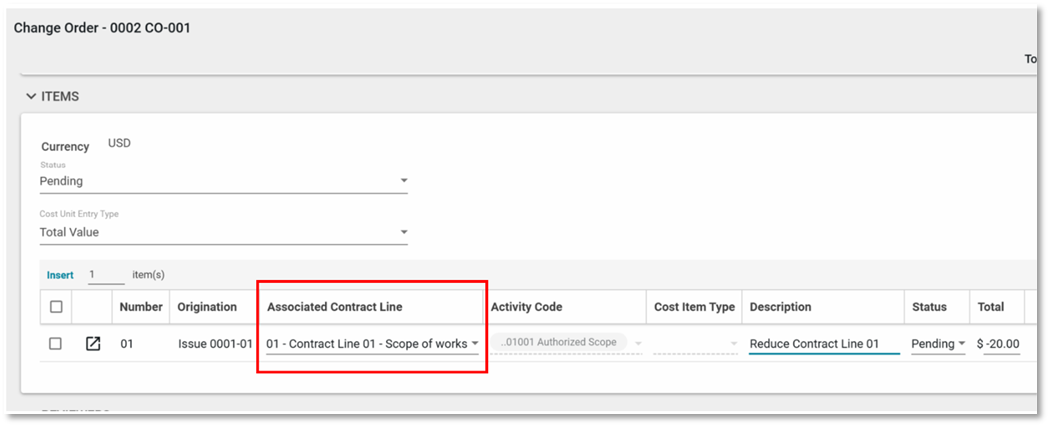Viewport: 1049px width, 426px height.
Task: Open the Cost Item Type dropdown
Action: pos(733,344)
